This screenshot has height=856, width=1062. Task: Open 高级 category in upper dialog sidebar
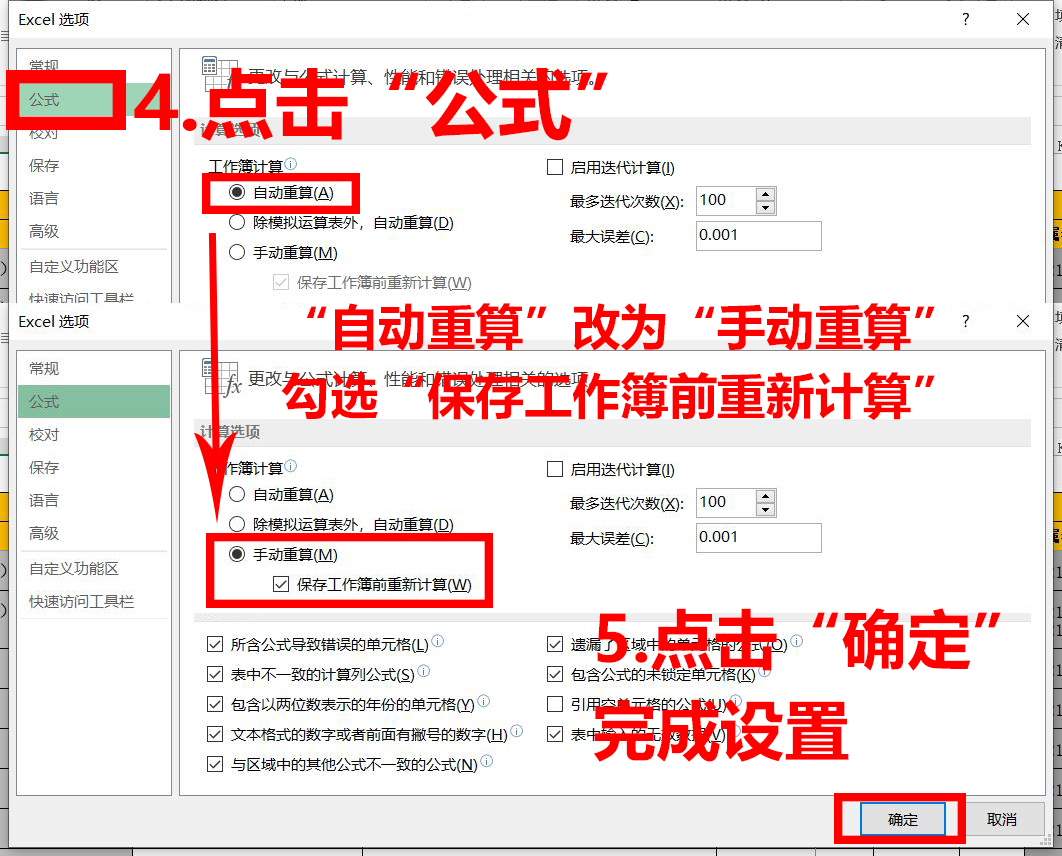click(x=93, y=232)
